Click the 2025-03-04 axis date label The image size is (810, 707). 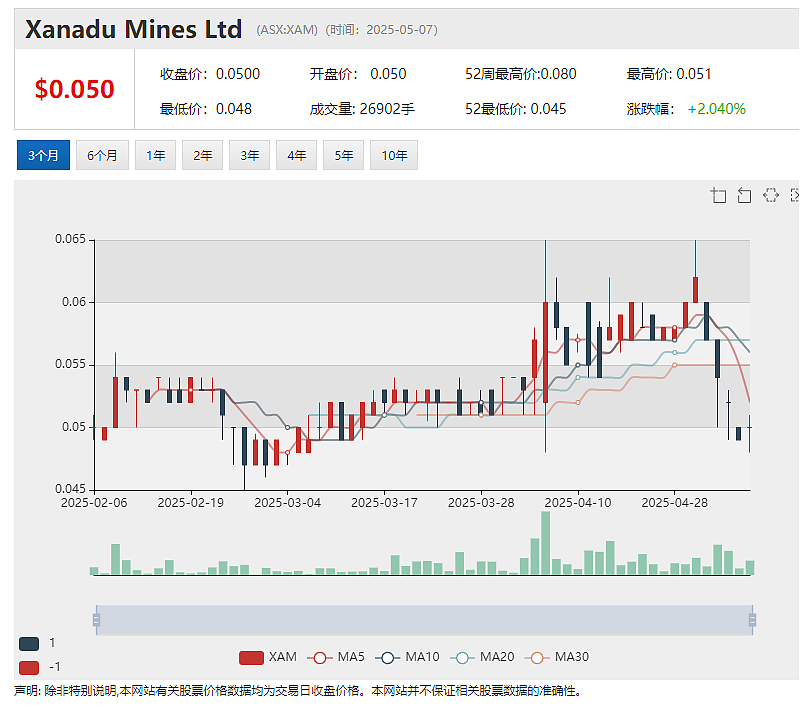(x=288, y=502)
